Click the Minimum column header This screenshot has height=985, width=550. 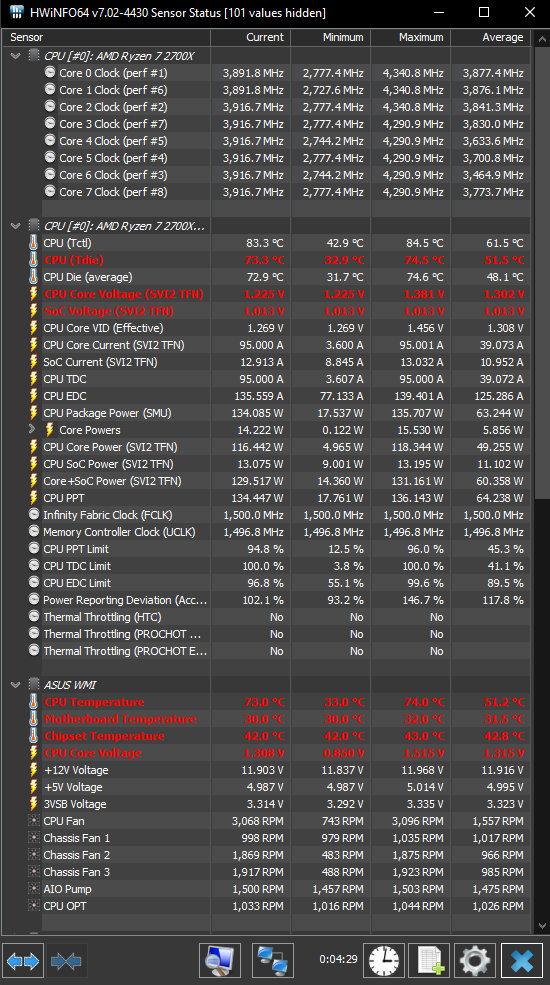point(330,37)
